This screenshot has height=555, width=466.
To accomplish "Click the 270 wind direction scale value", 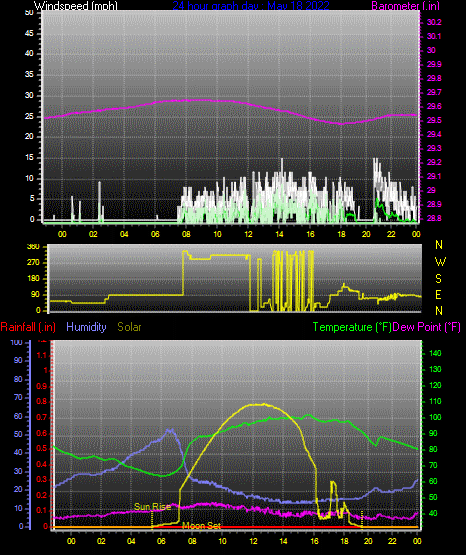I will 34,263.
